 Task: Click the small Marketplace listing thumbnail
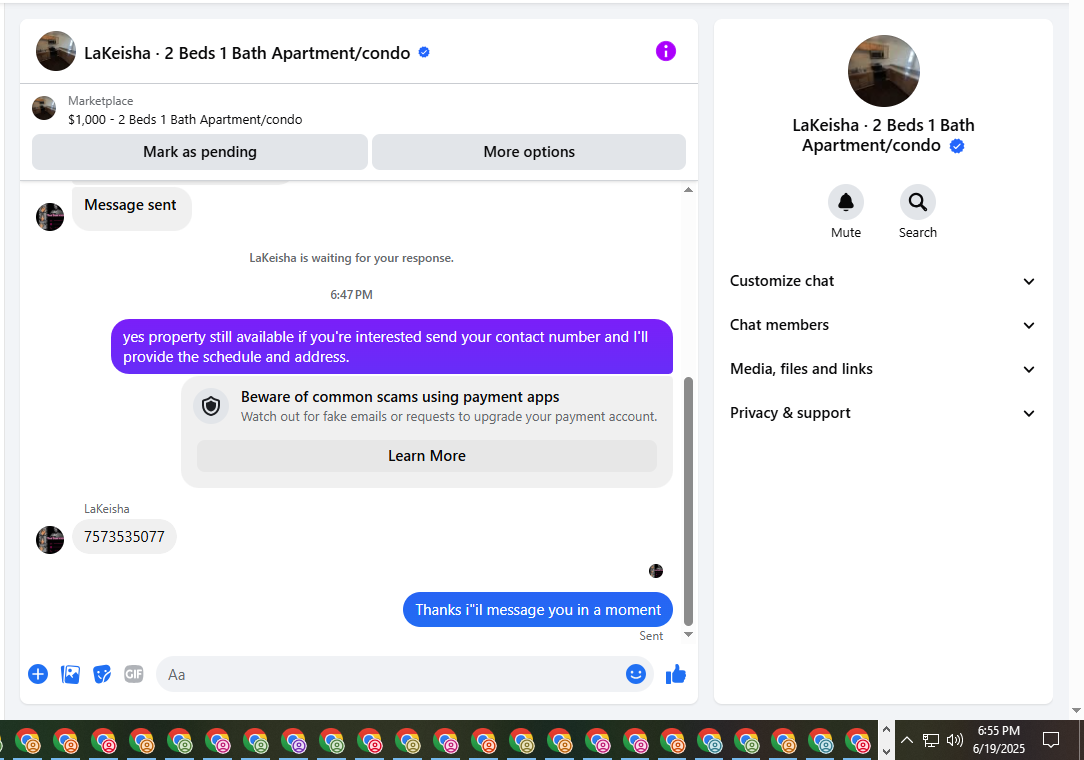click(x=44, y=108)
